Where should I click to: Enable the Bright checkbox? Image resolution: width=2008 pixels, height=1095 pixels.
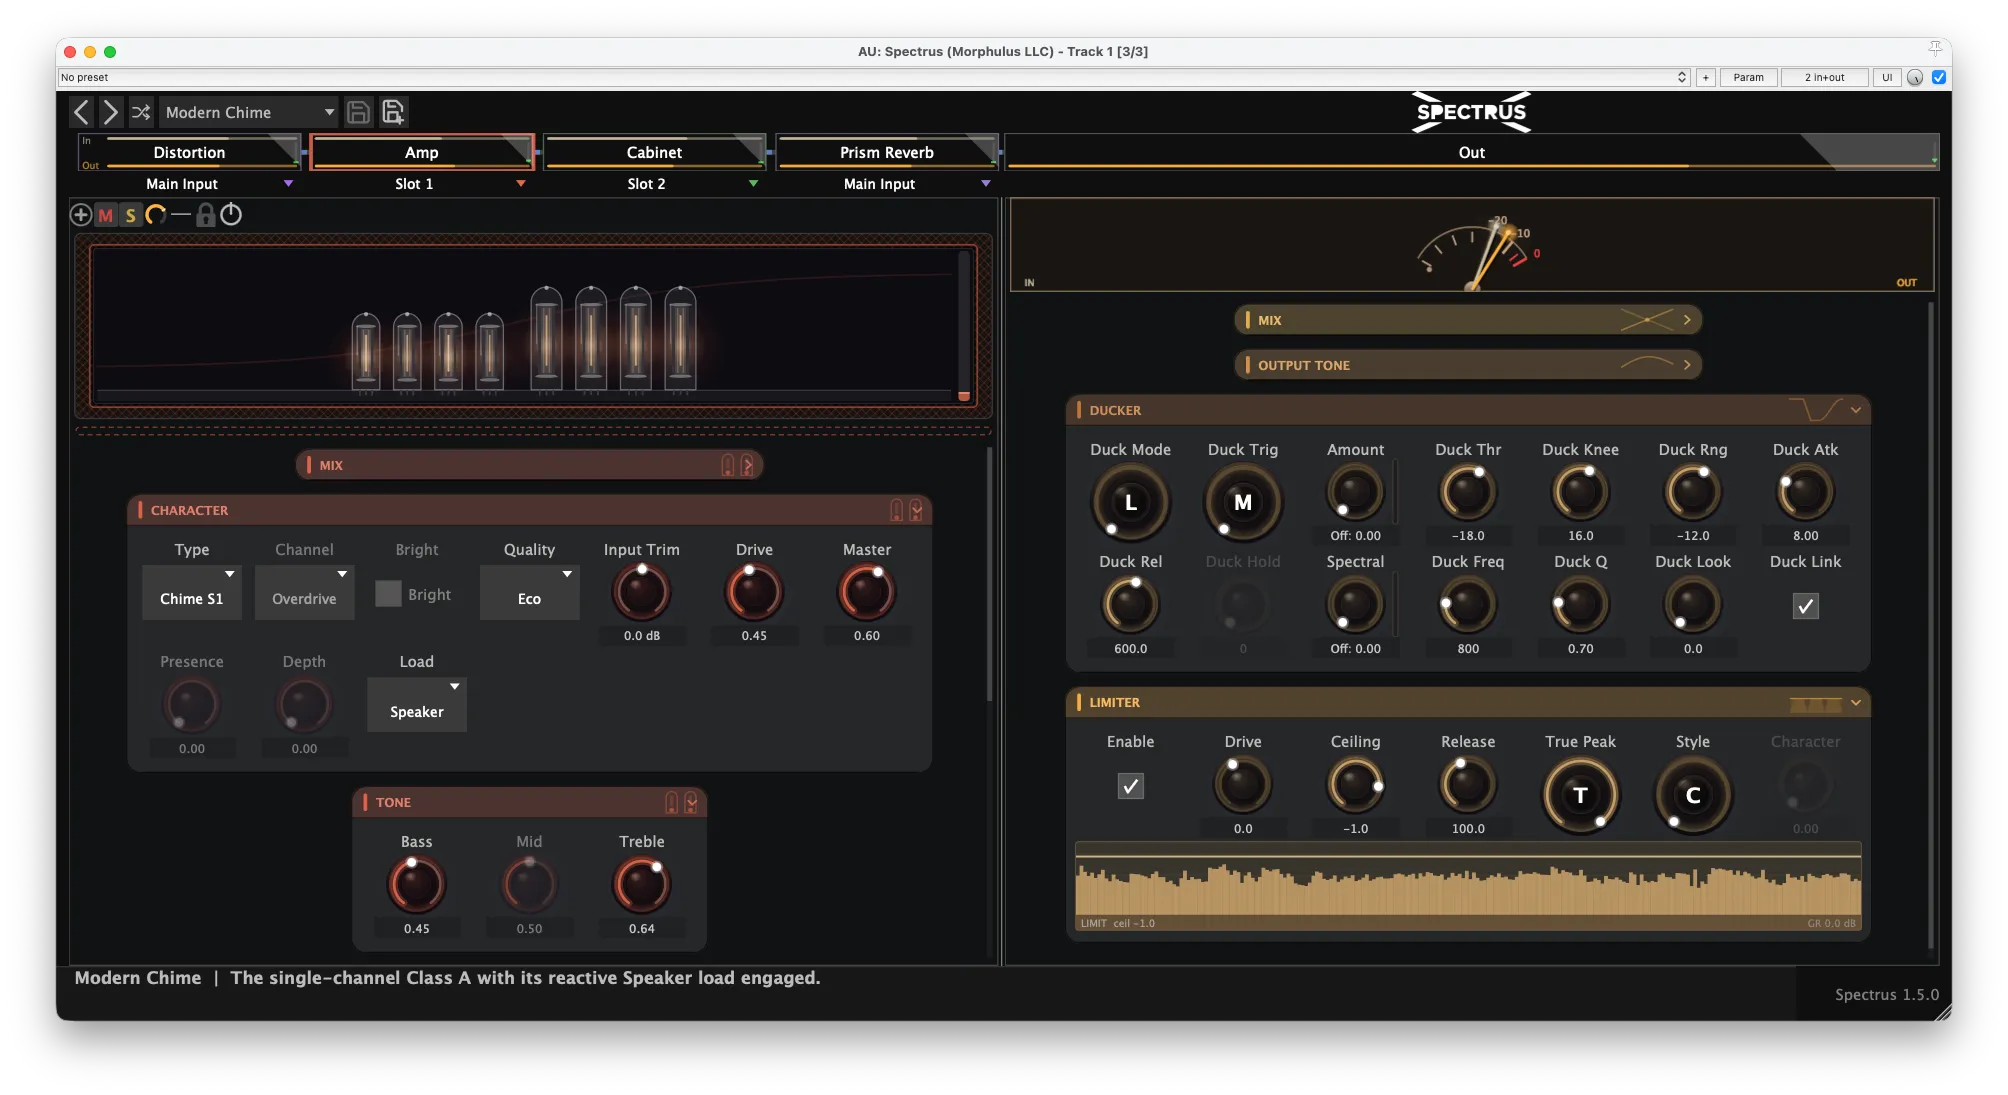point(388,594)
